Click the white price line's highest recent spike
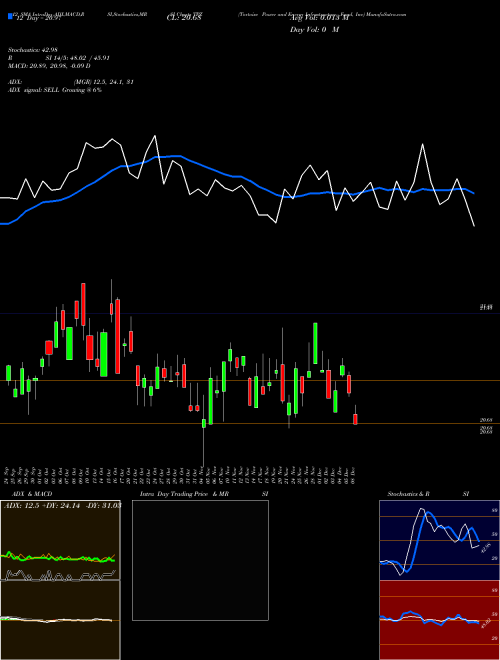 [x=422, y=145]
